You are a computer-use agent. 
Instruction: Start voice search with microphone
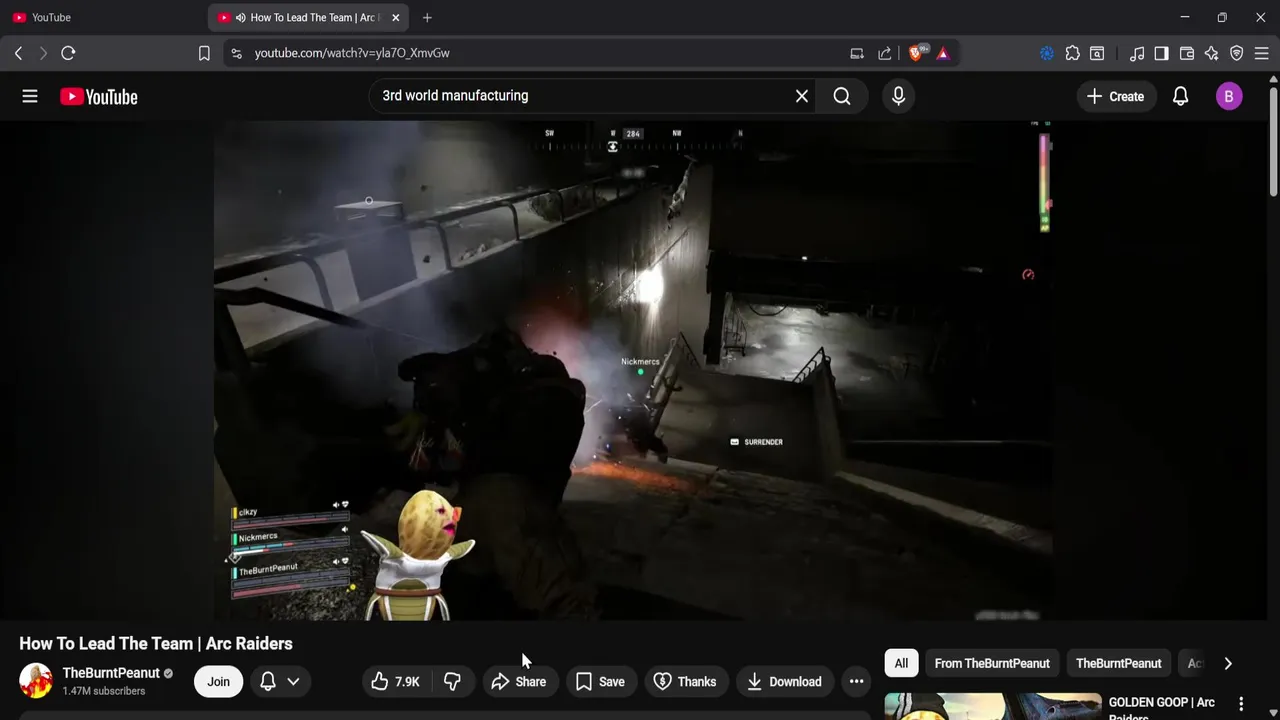898,96
